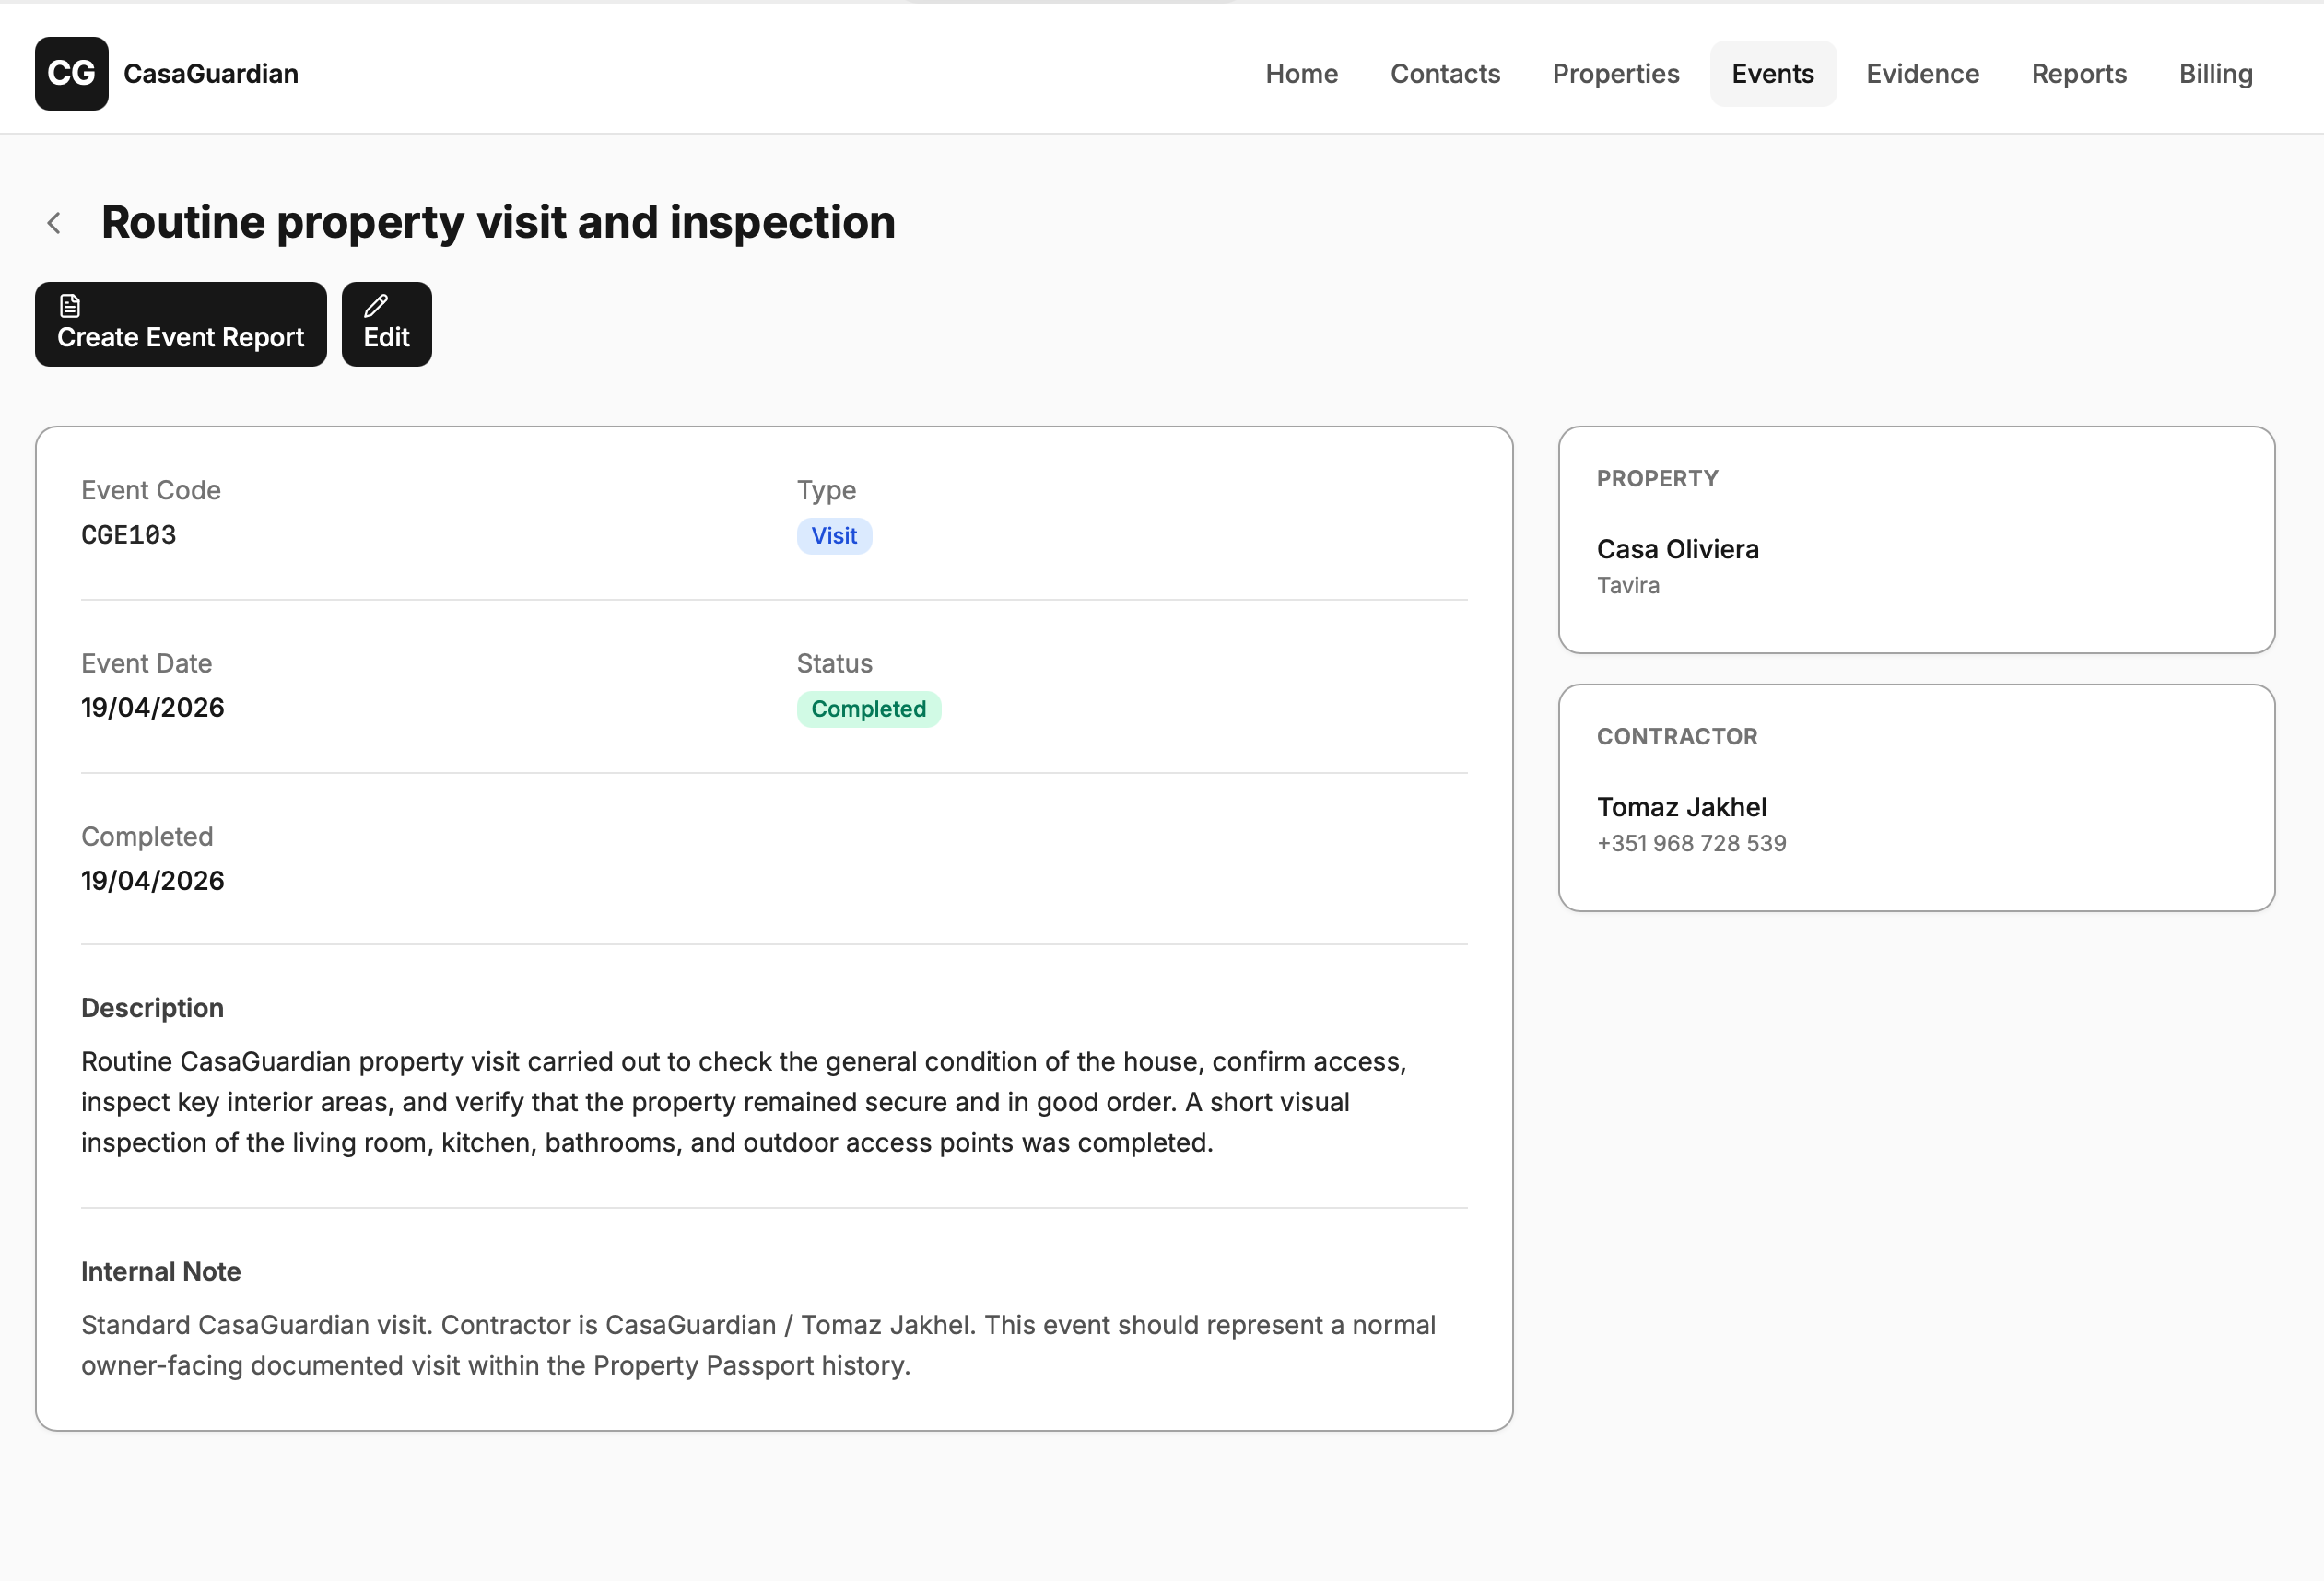Click the Completed date 19/04/2026
Screen dimensions: 2324x1581
tap(153, 881)
